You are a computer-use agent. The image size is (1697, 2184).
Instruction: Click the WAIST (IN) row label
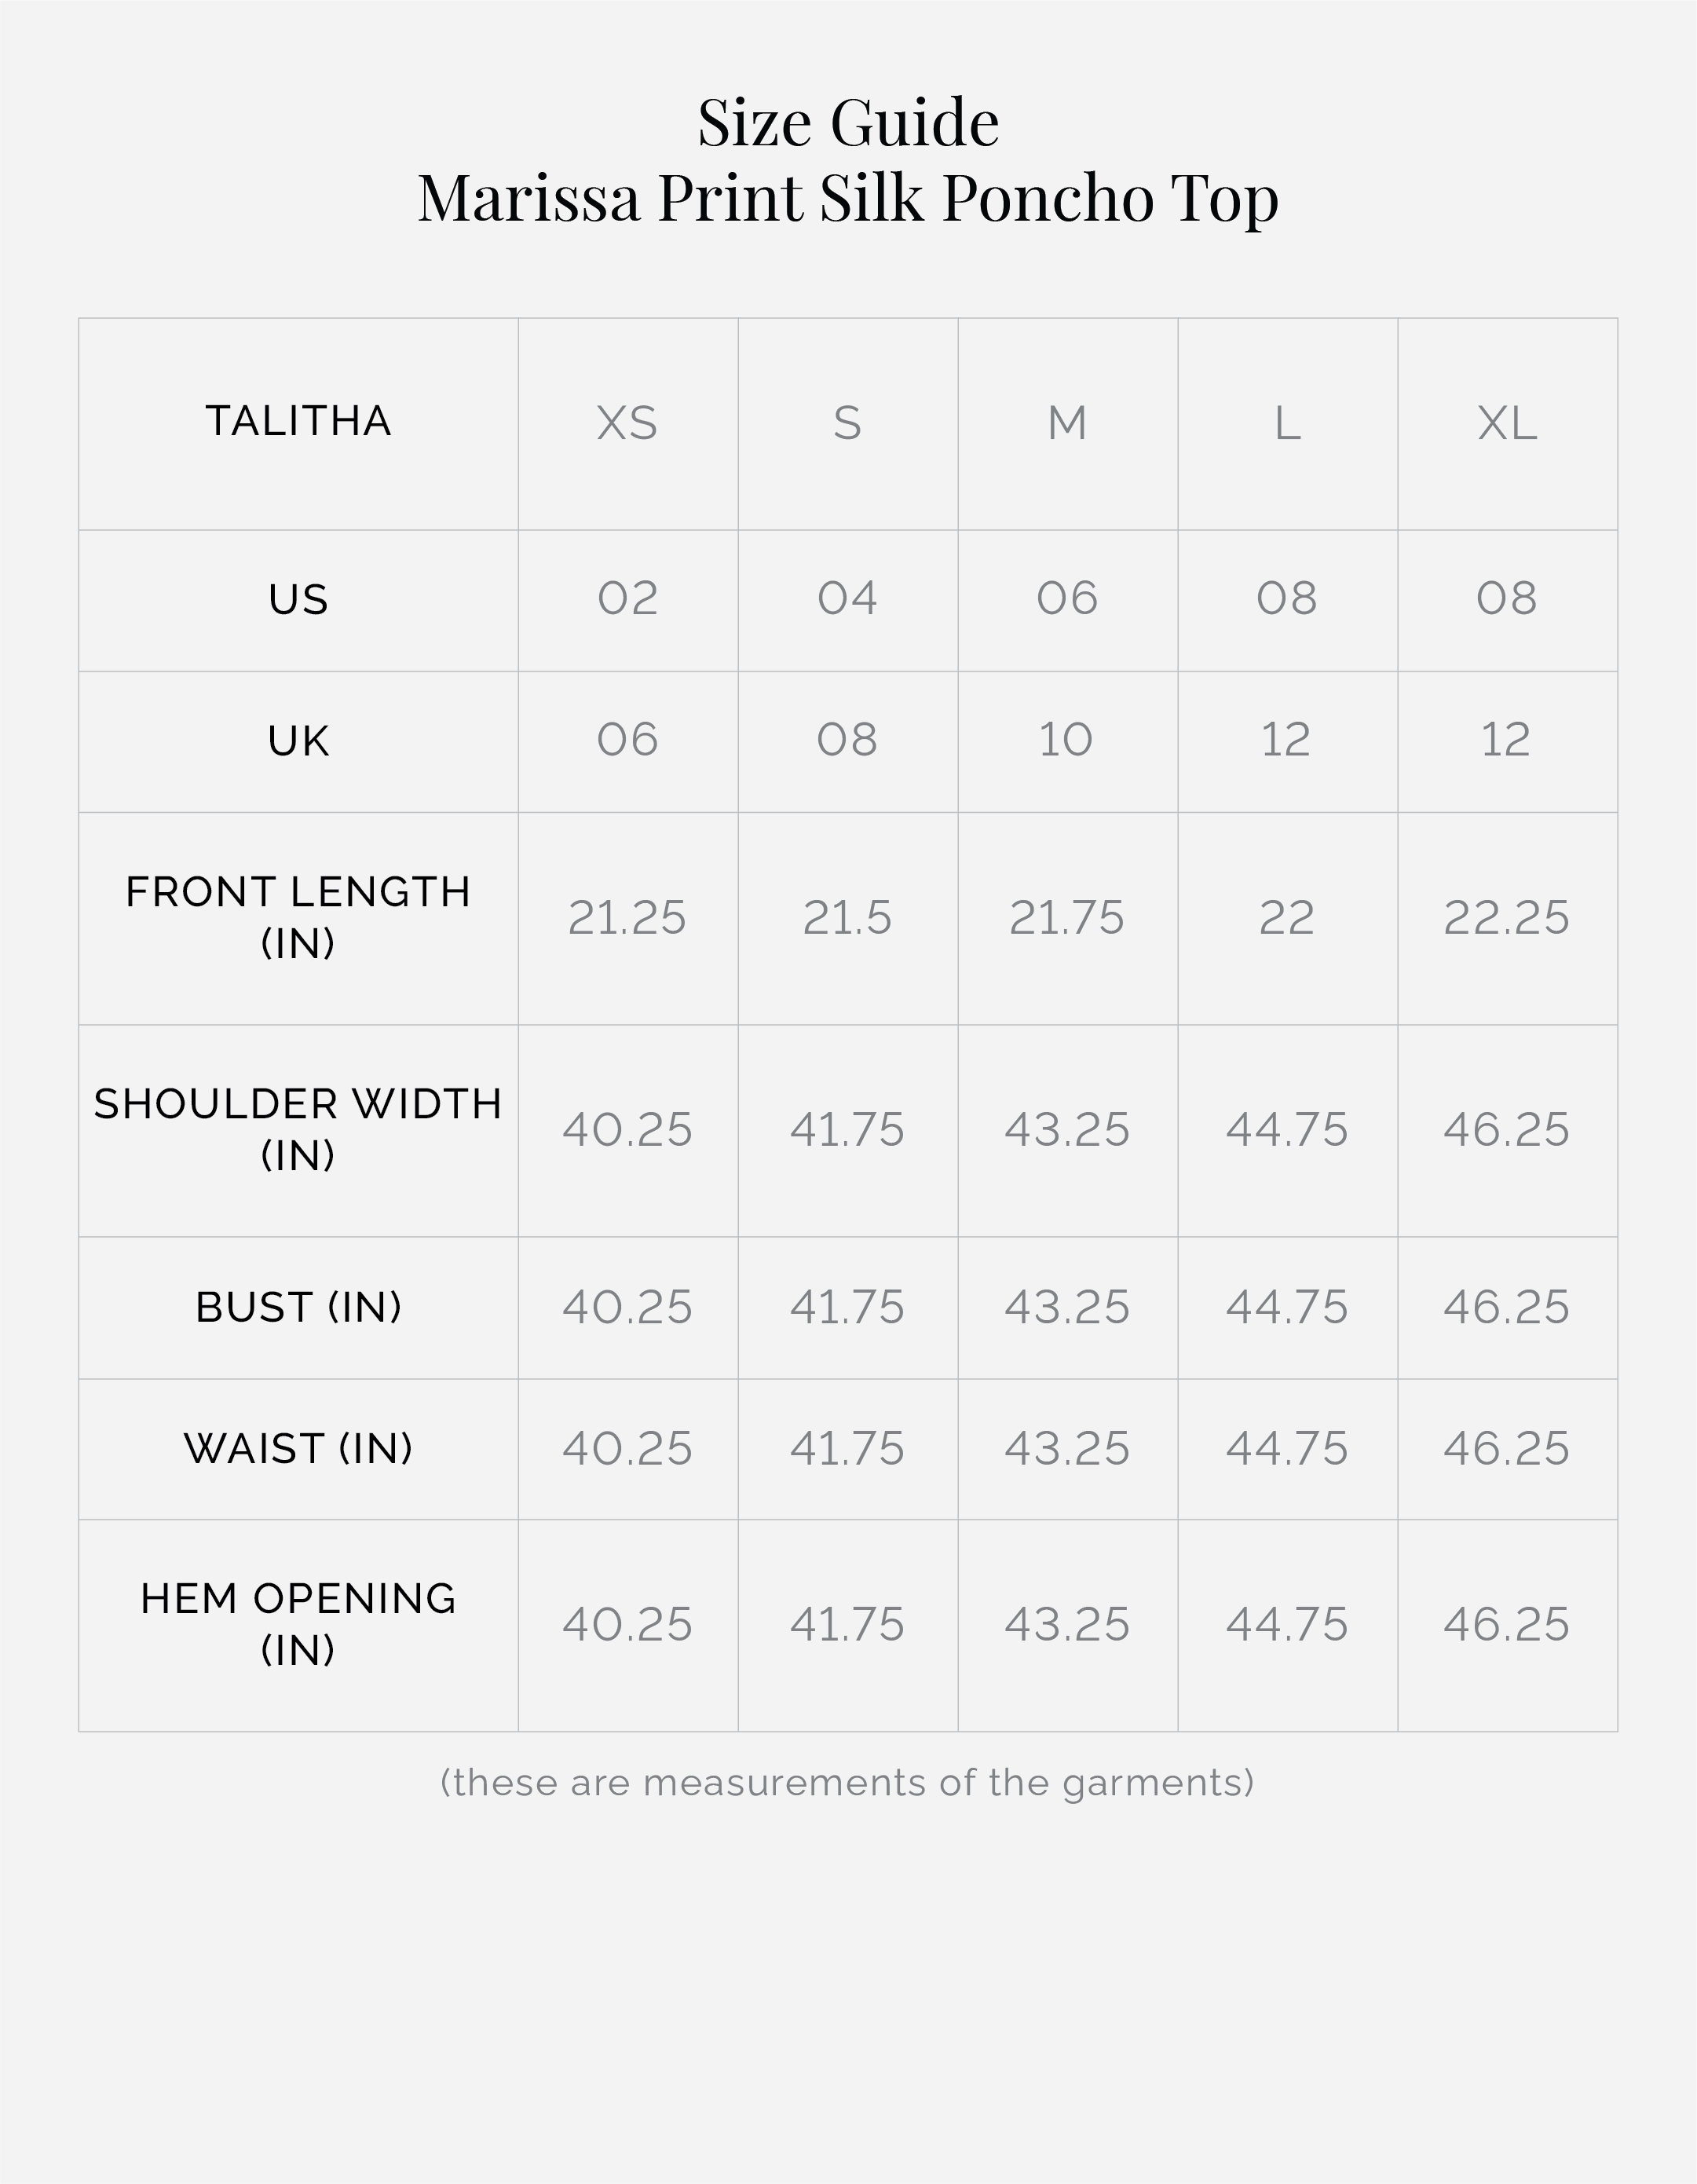click(298, 1448)
